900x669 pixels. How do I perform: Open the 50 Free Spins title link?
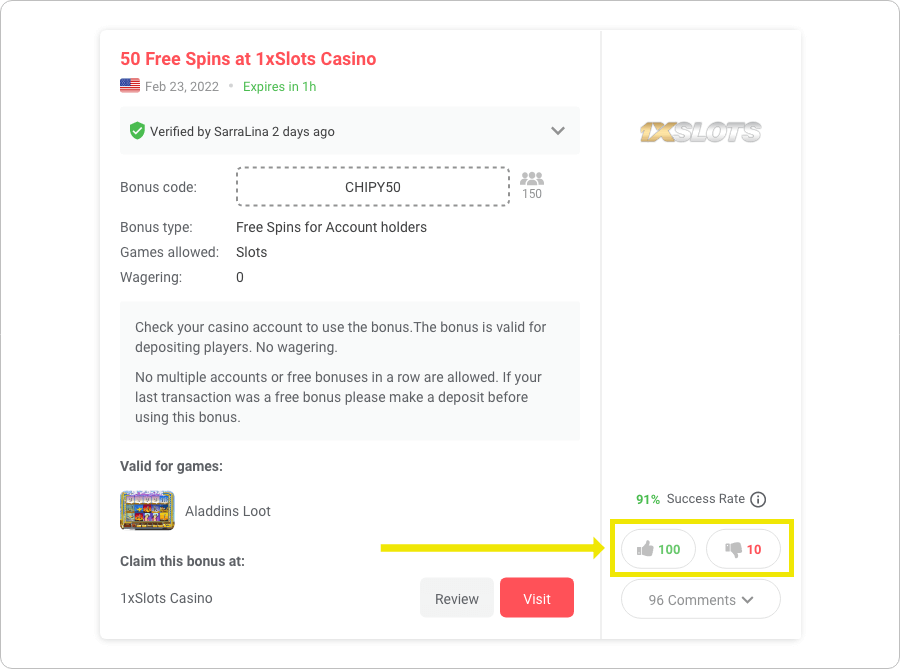tap(248, 59)
